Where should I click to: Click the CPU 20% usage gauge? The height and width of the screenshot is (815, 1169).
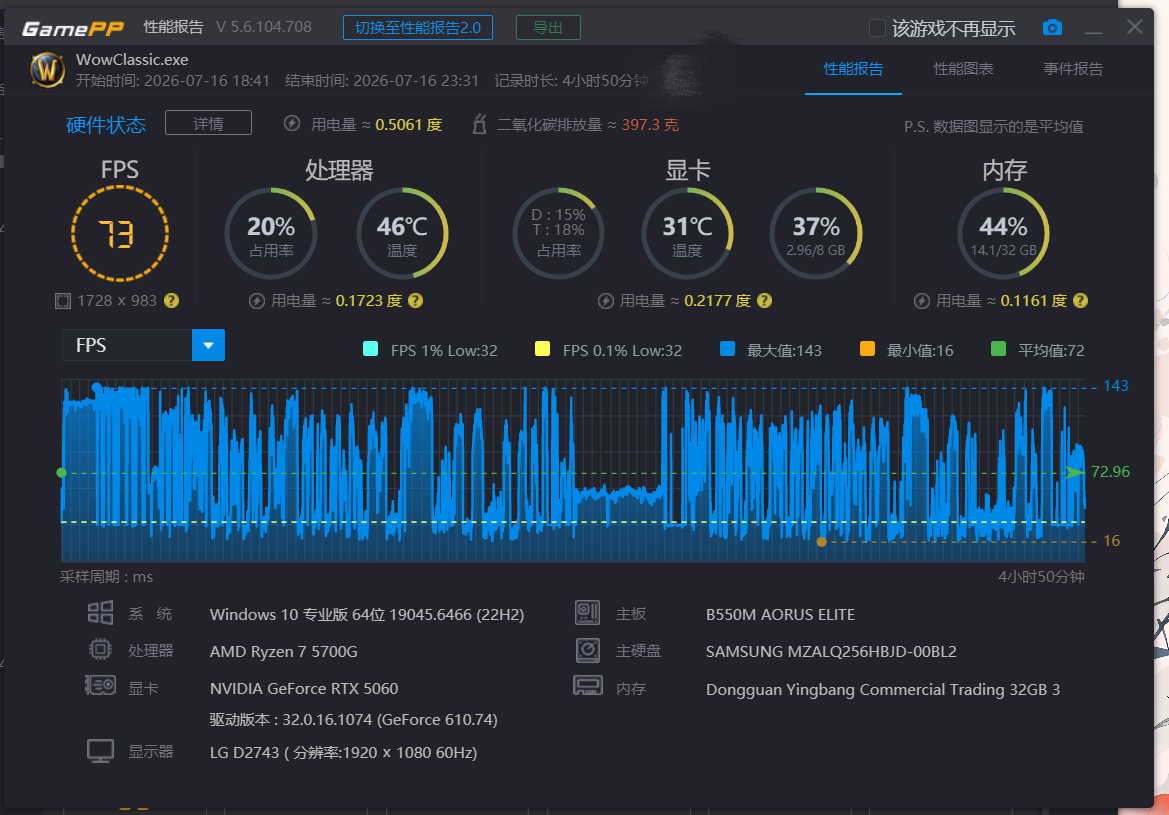pos(271,233)
